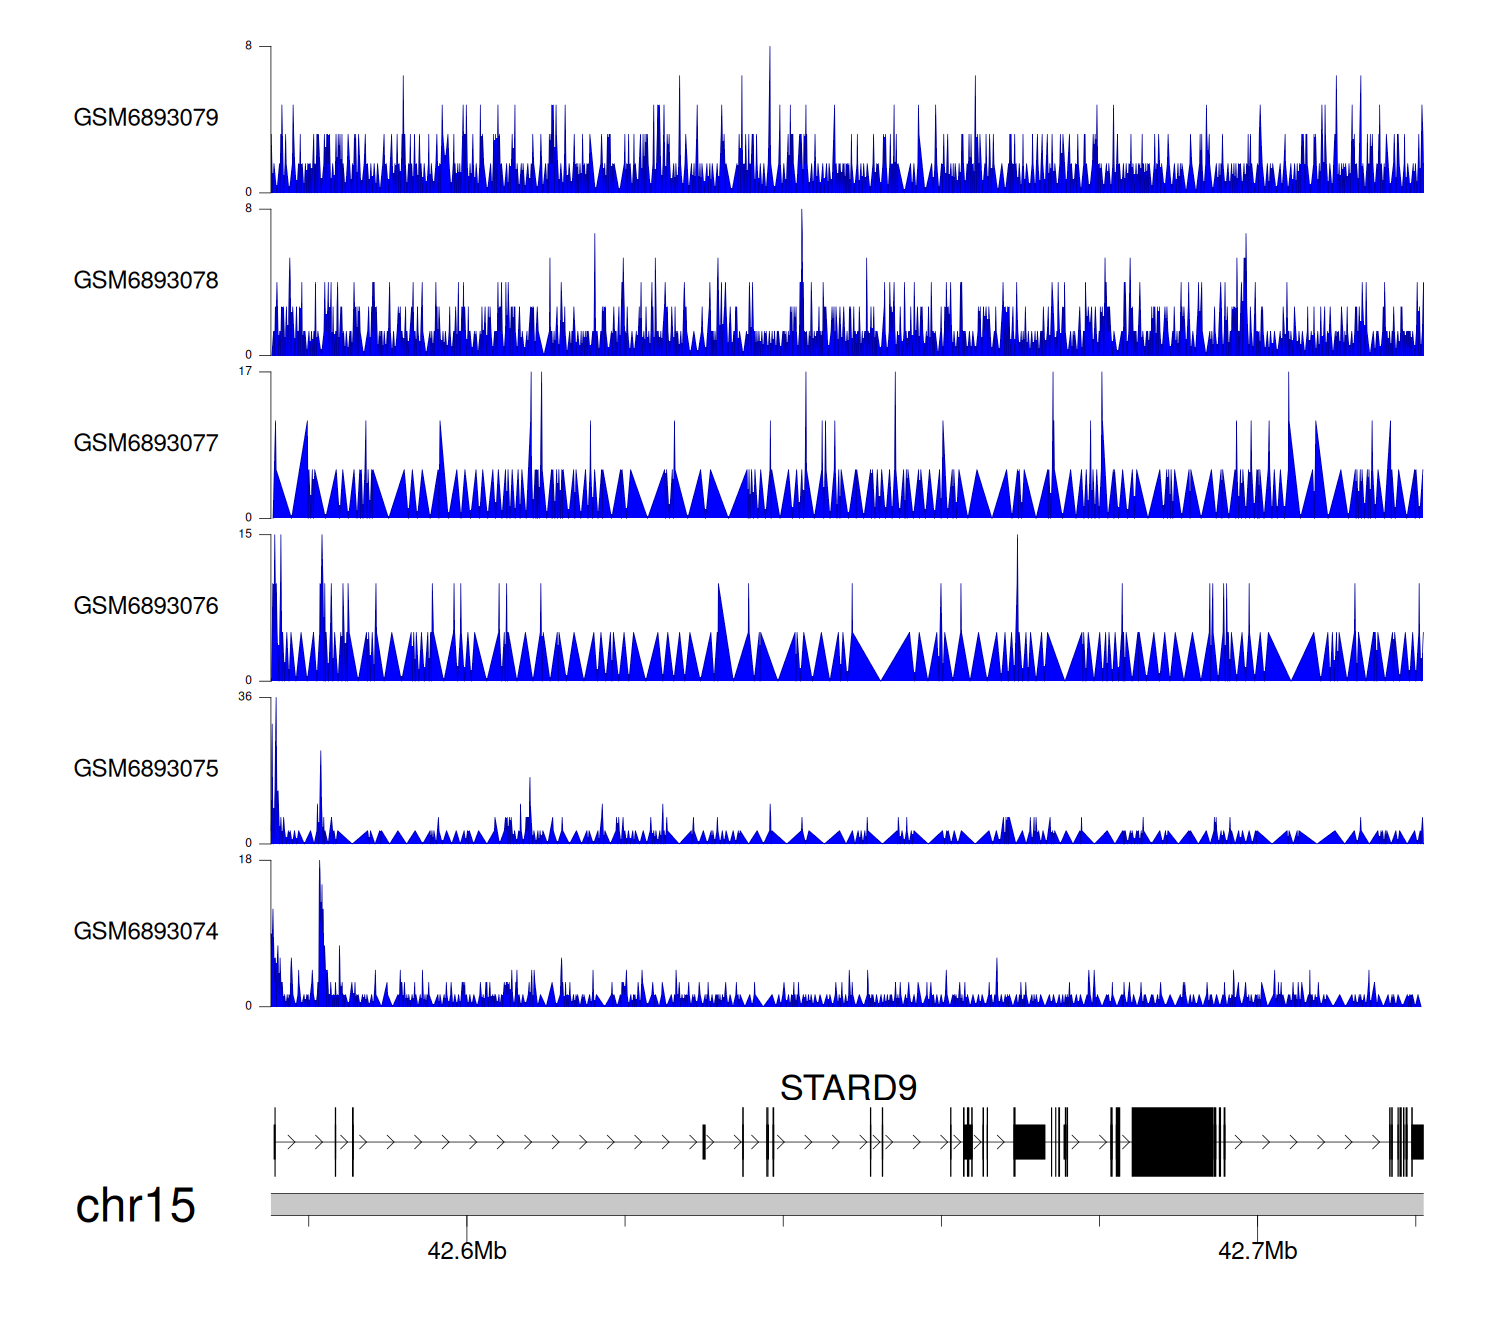Screen dimensions: 1500x1320
Task: Click the y-axis maximum 15 on GSM6893076
Action: pyautogui.click(x=245, y=534)
